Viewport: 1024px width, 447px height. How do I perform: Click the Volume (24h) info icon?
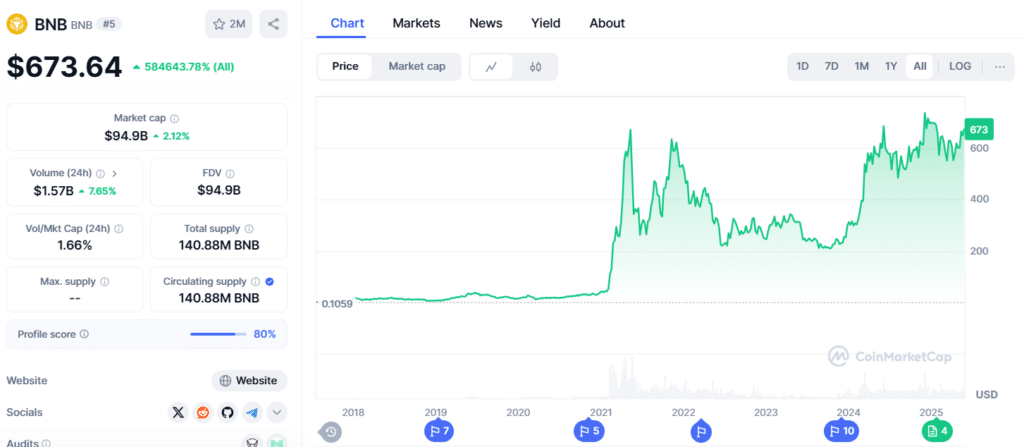(x=101, y=174)
